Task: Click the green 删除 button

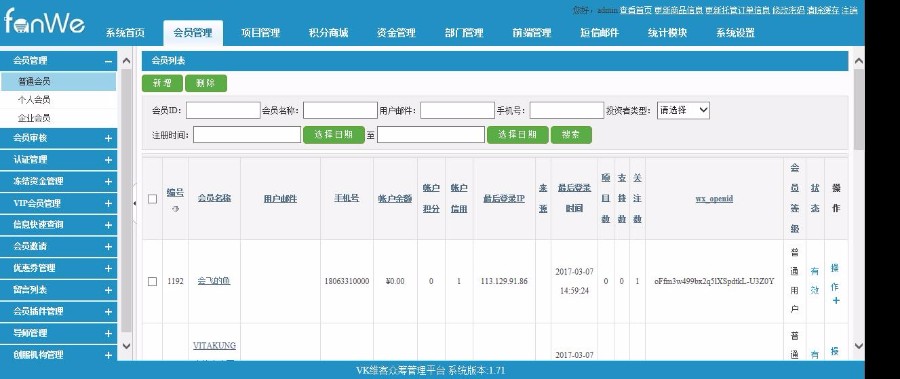Action: point(205,83)
